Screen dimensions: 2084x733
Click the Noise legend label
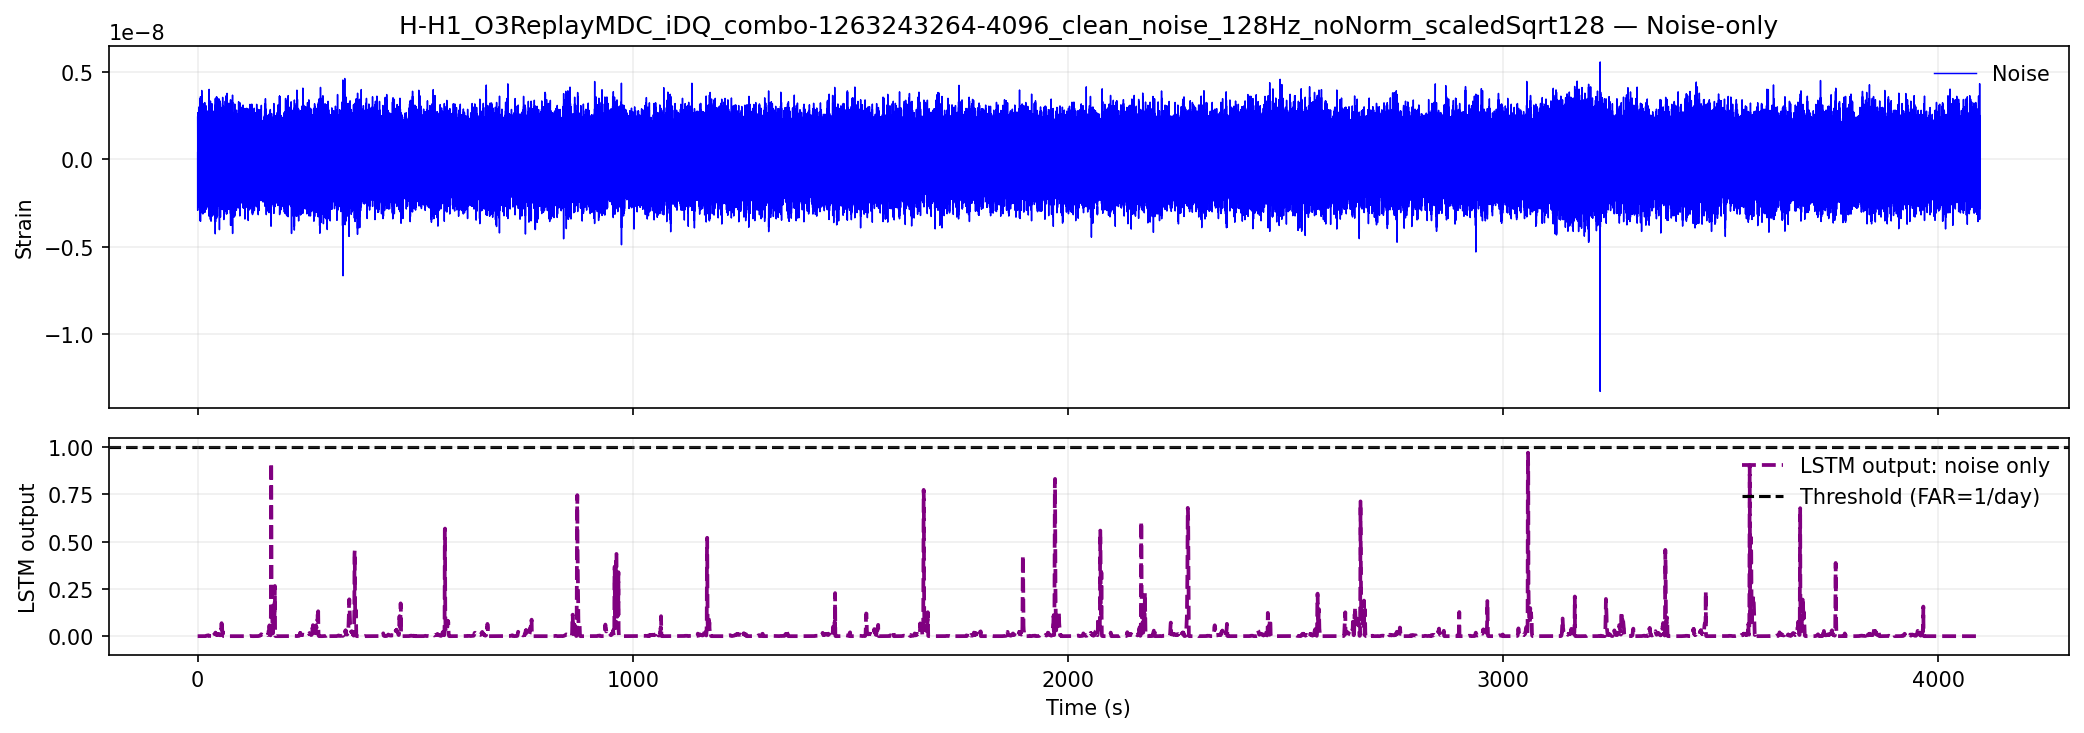pos(2020,74)
